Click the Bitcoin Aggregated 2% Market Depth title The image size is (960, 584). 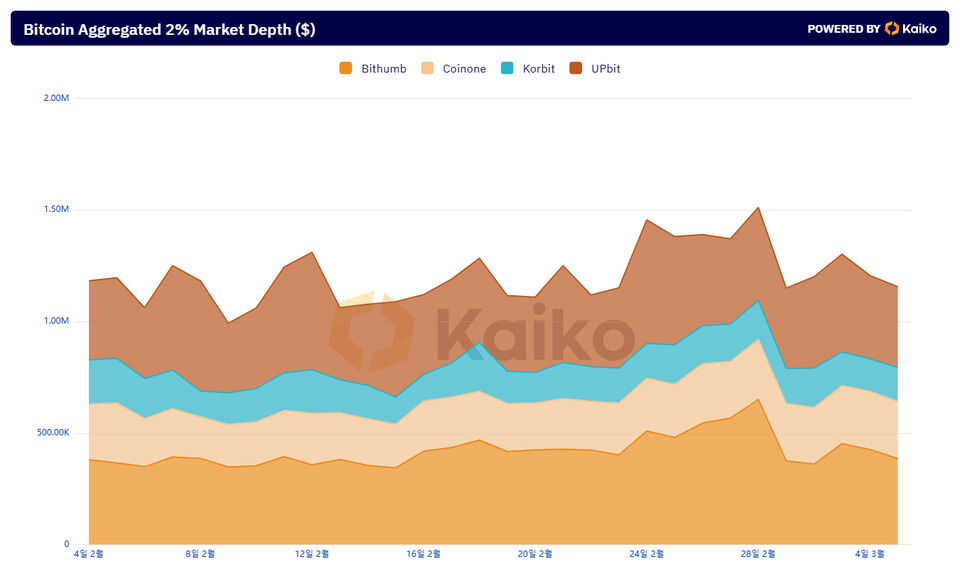pos(169,29)
